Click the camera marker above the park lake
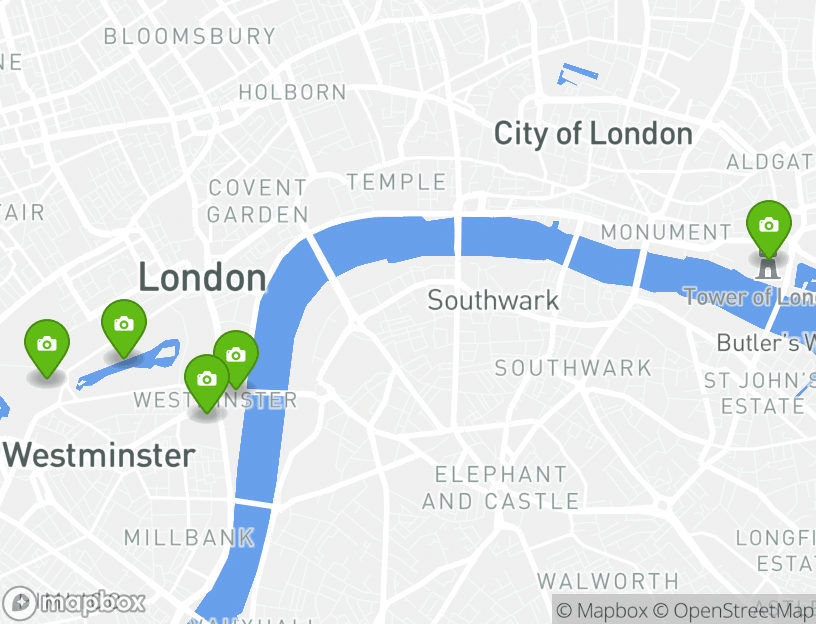 click(124, 328)
